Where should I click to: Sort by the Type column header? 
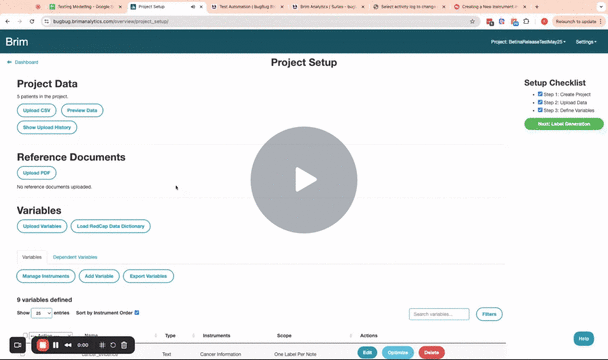point(170,336)
